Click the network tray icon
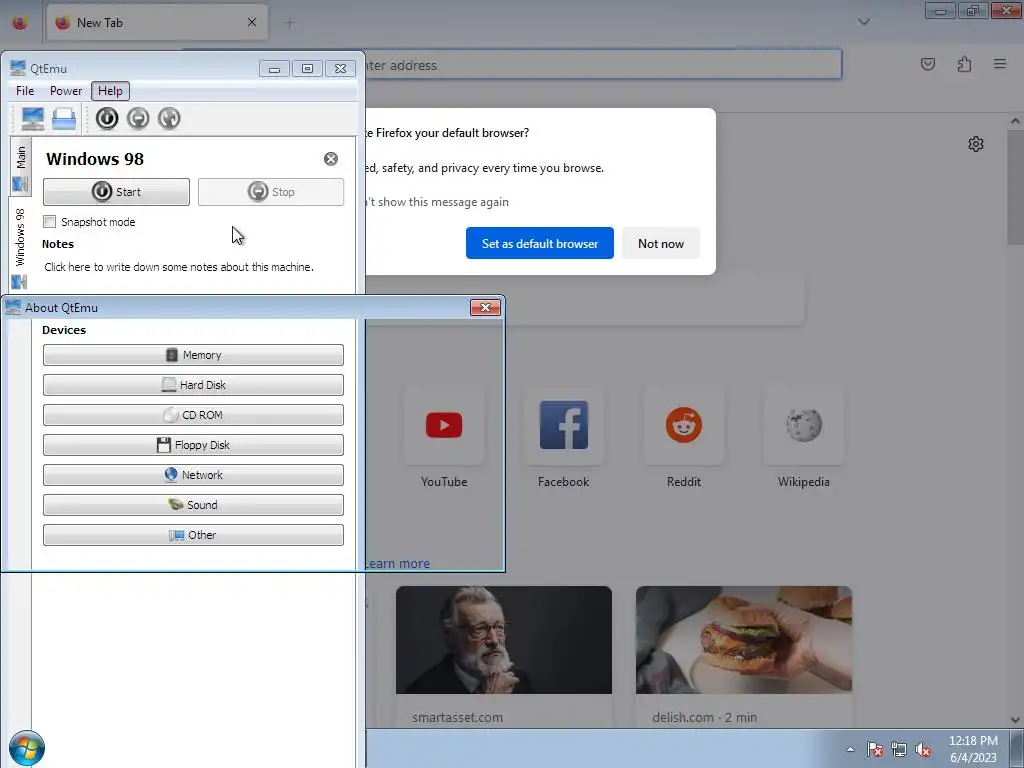Viewport: 1024px width, 768px height. click(899, 750)
